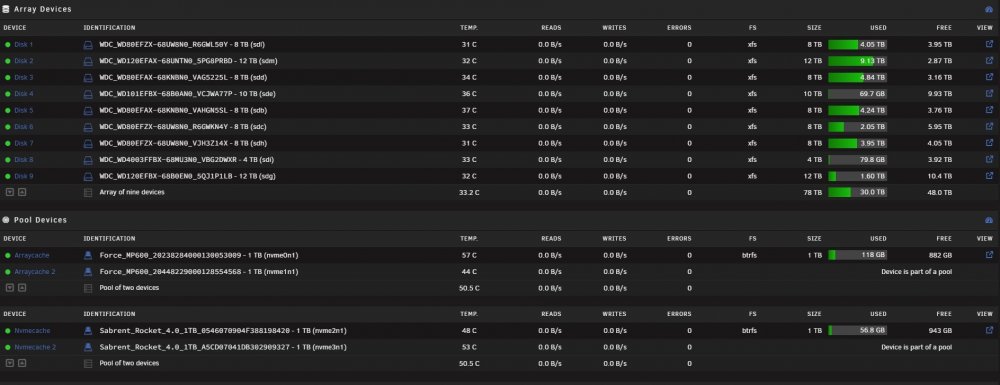Click the Pool Devices dashboard icon at right
Screen dimensions: 1000x385
click(989, 220)
